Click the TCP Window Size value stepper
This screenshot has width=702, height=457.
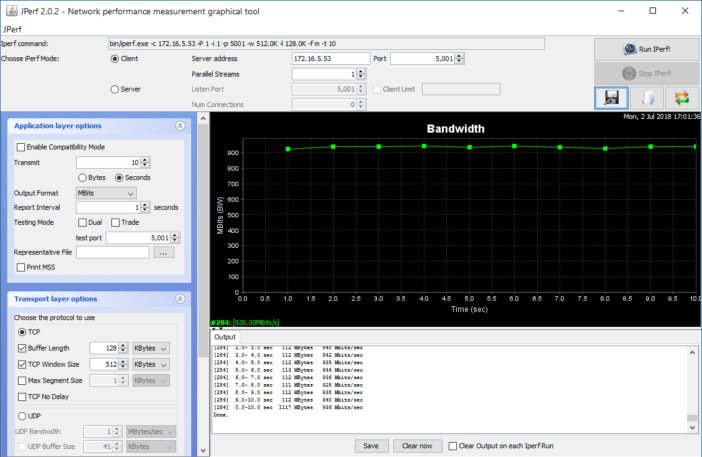point(124,364)
